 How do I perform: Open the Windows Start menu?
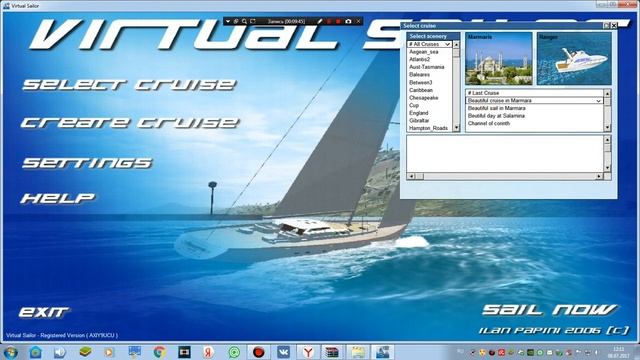coord(10,352)
